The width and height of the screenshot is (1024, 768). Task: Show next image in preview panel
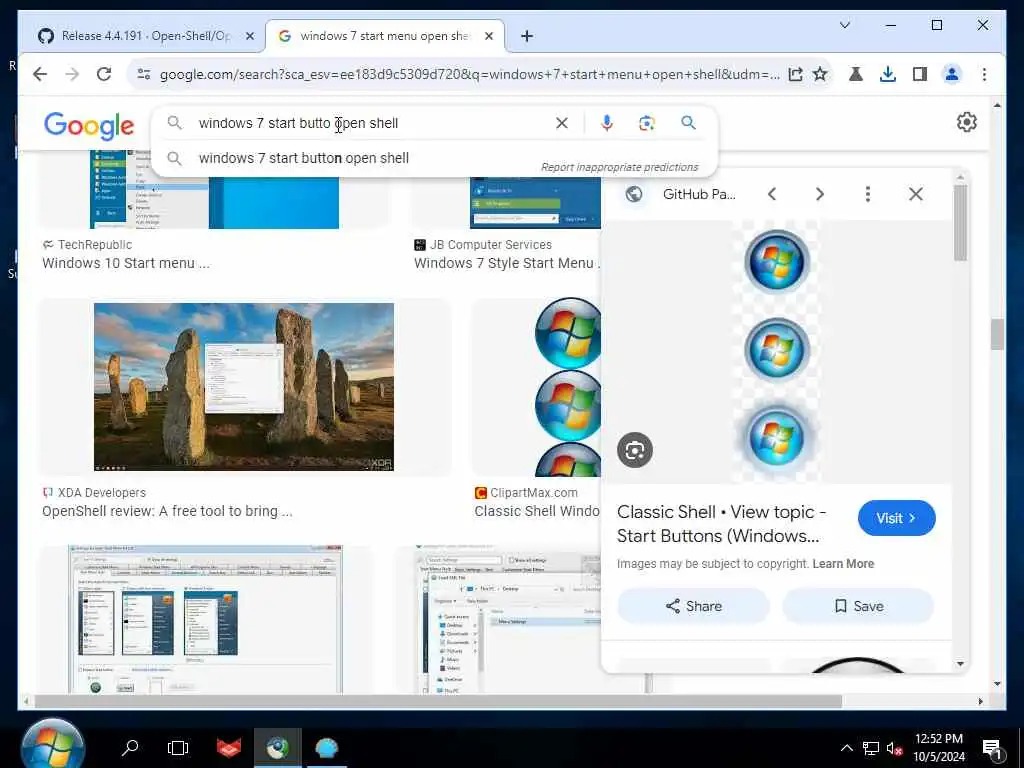tap(820, 194)
